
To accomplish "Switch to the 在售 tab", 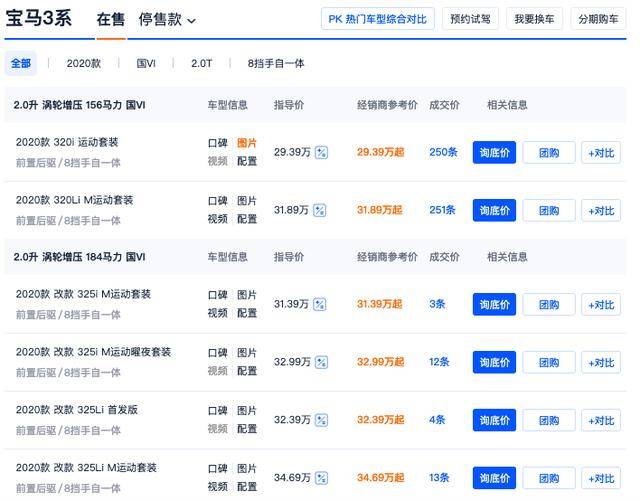I will coord(111,20).
